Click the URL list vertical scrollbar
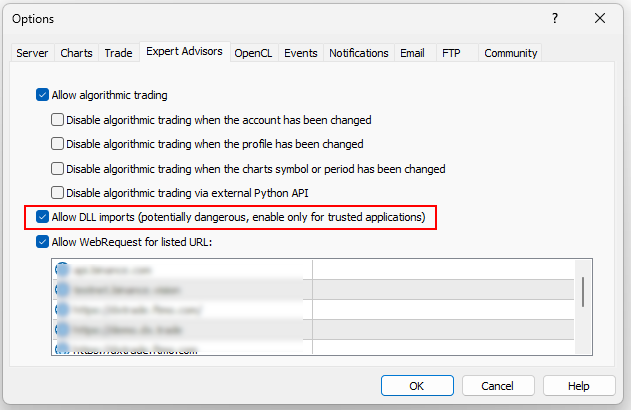Screen dimensions: 631x410 (x=583, y=292)
